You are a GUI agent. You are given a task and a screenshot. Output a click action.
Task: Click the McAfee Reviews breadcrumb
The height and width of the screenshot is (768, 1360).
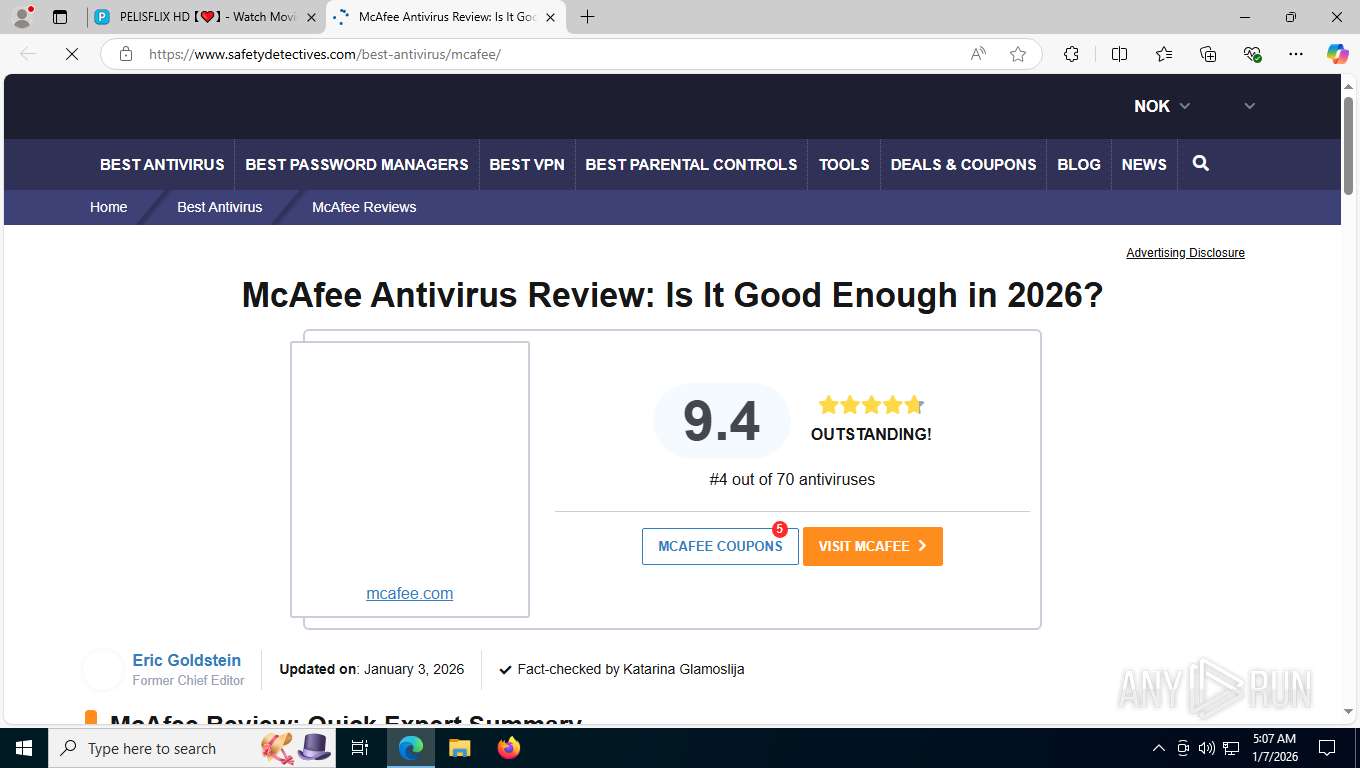pos(364,207)
